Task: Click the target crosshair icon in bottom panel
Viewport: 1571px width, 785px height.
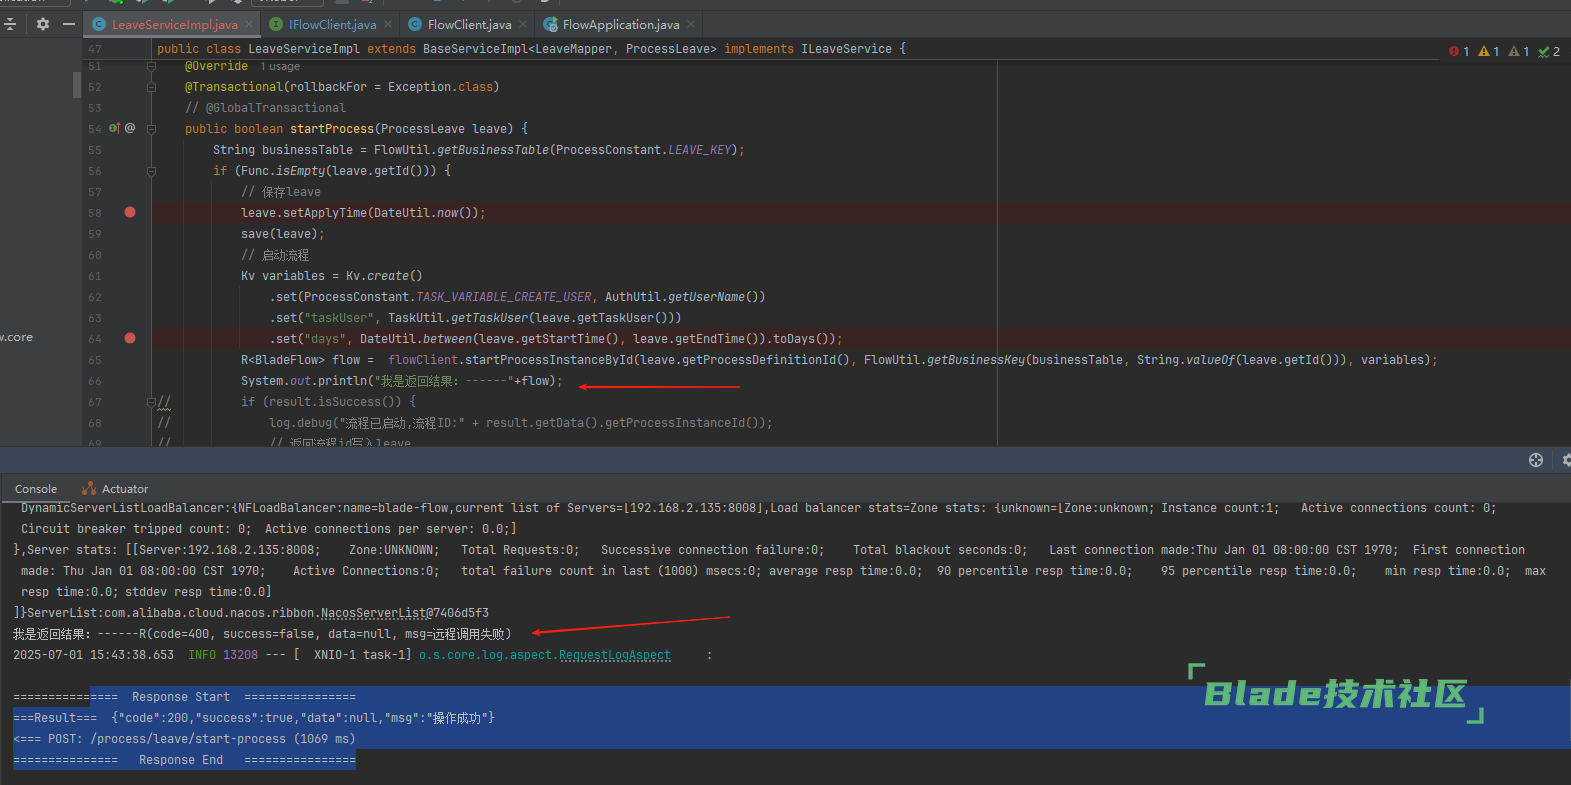Action: coord(1536,460)
